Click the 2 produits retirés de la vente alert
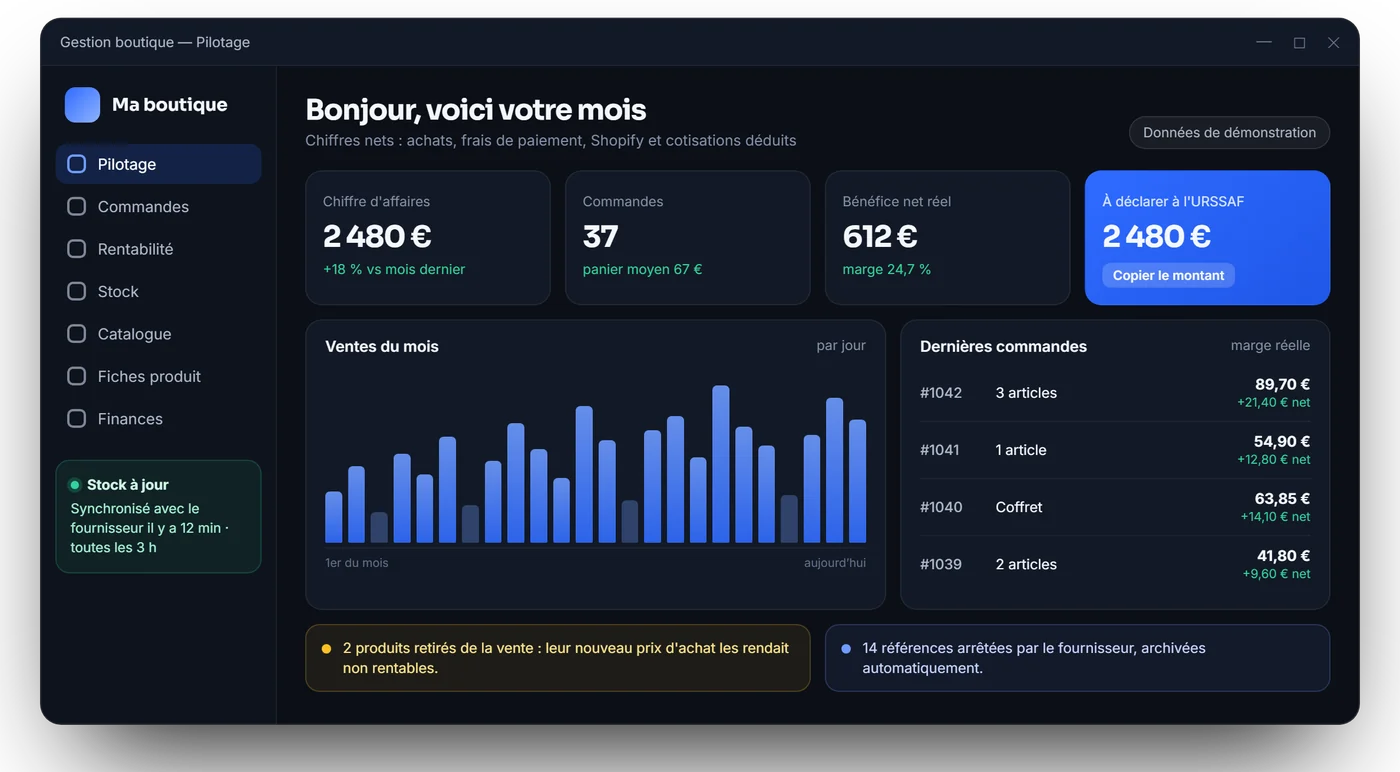This screenshot has width=1400, height=772. click(558, 658)
